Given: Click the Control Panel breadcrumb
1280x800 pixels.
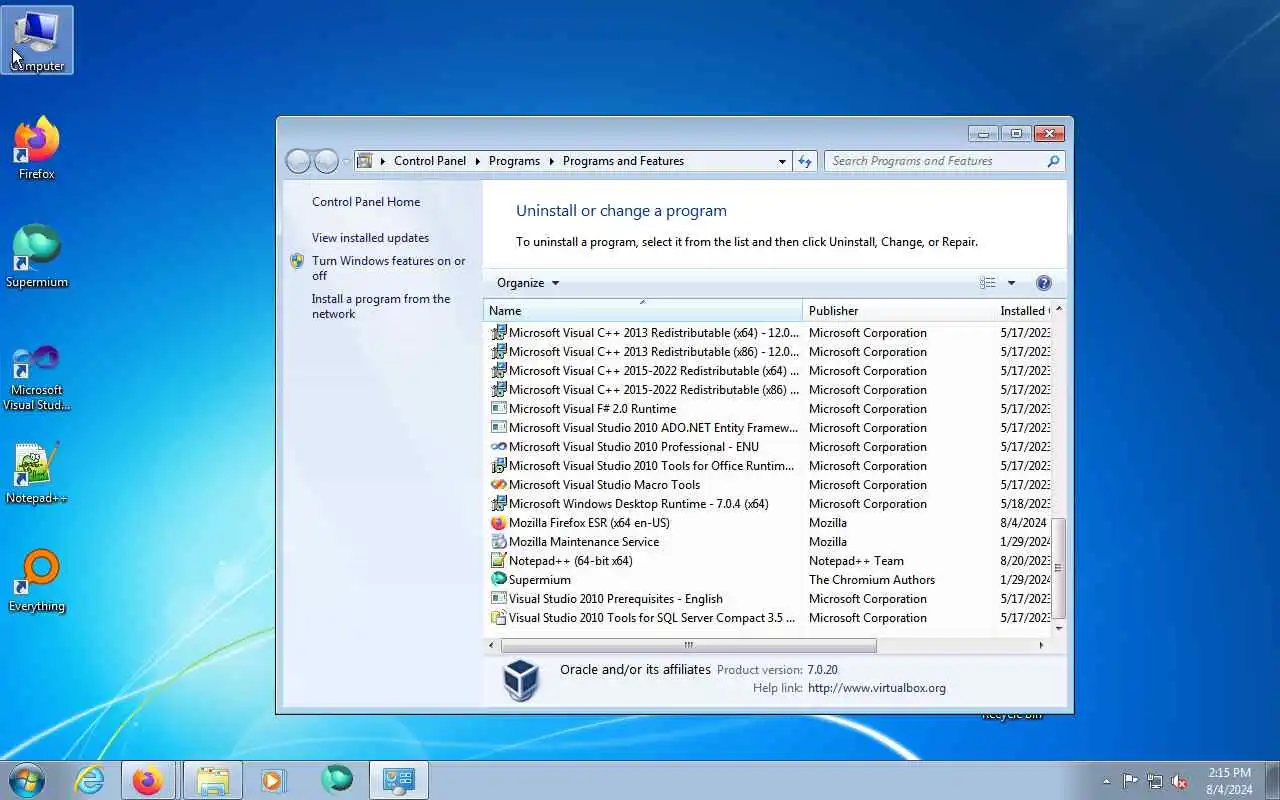Looking at the screenshot, I should 430,161.
